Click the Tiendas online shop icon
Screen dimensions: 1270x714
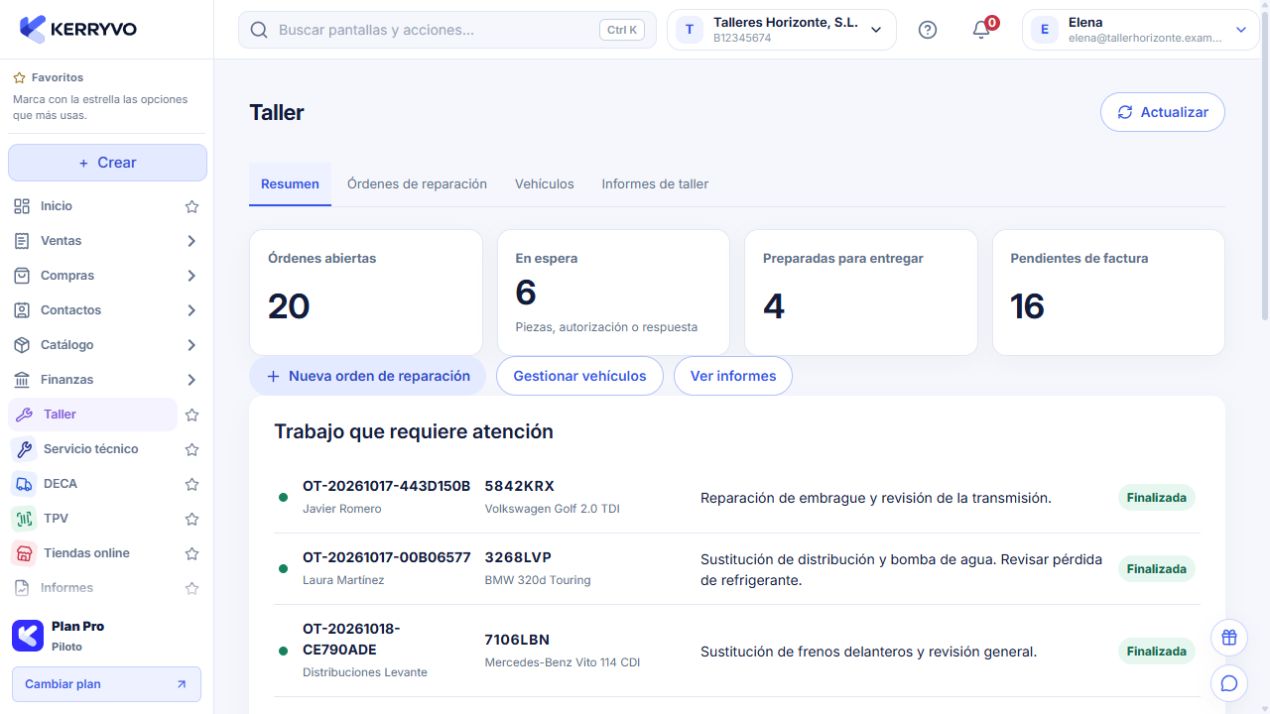coord(25,553)
